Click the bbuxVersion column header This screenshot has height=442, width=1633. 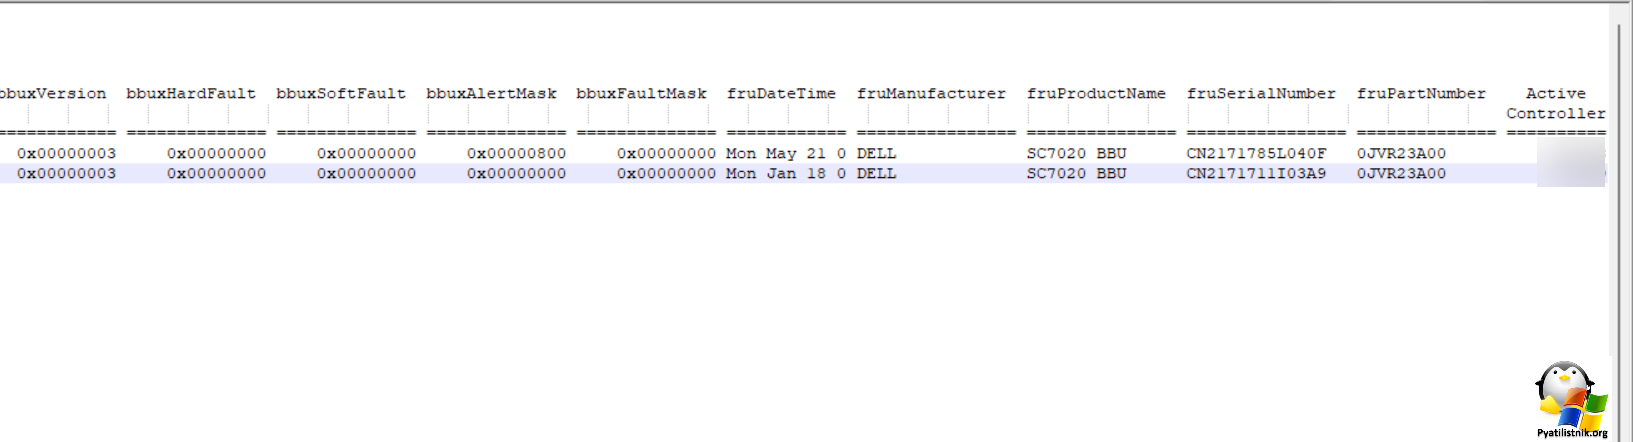(x=53, y=93)
